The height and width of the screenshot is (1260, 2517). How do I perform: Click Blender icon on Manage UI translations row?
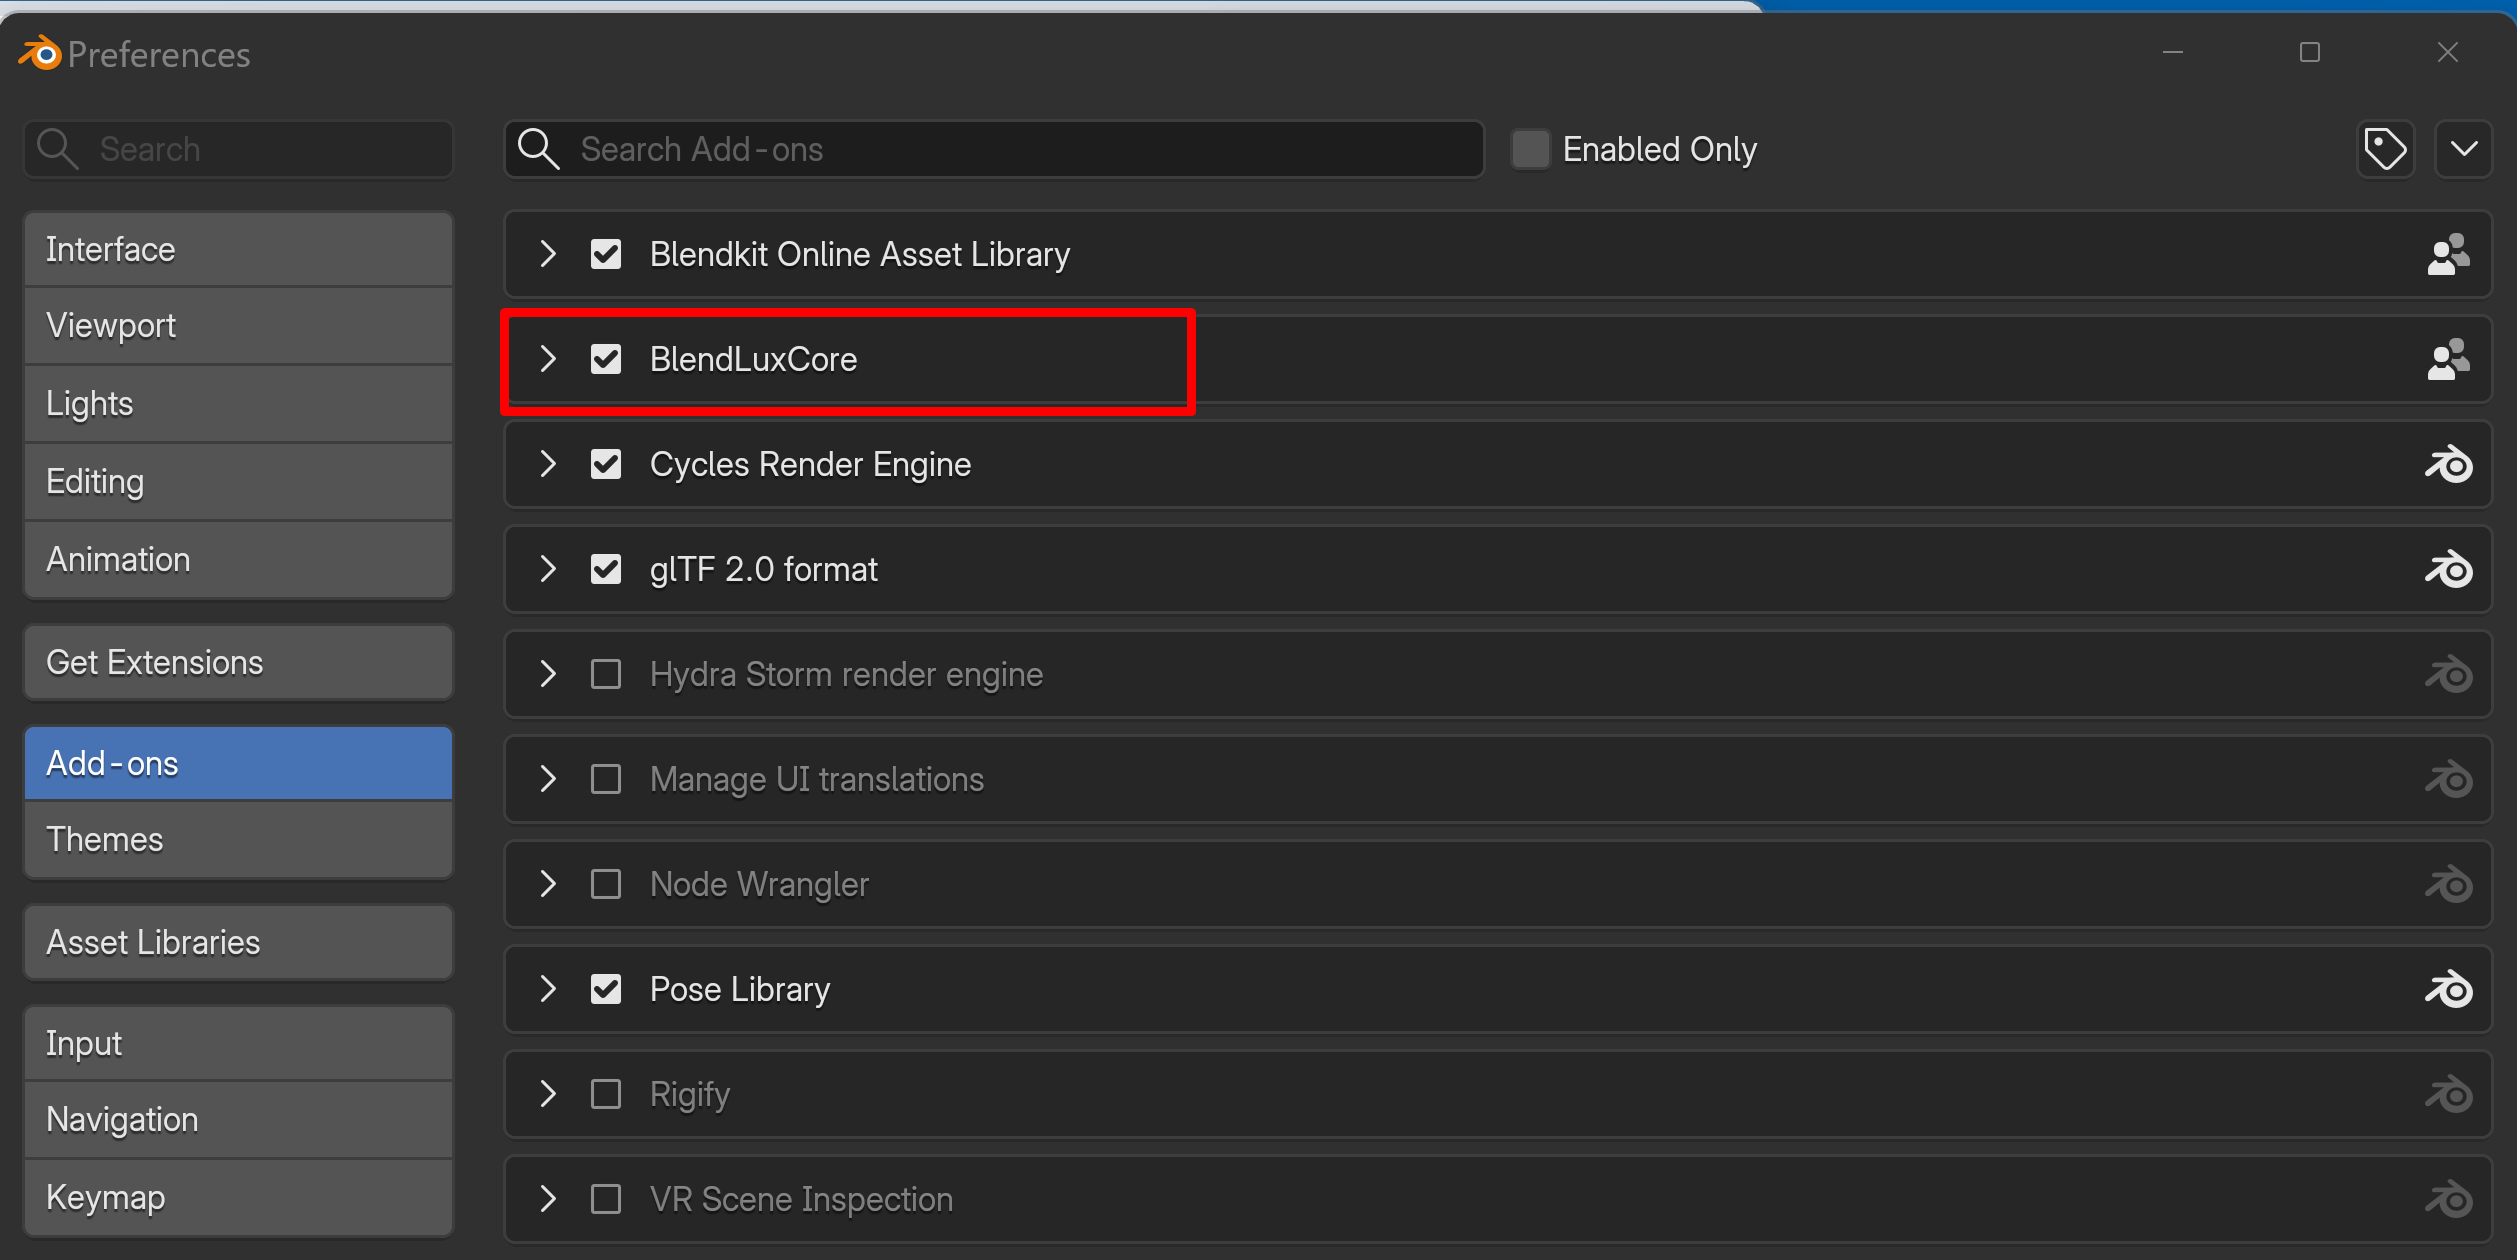[2448, 779]
